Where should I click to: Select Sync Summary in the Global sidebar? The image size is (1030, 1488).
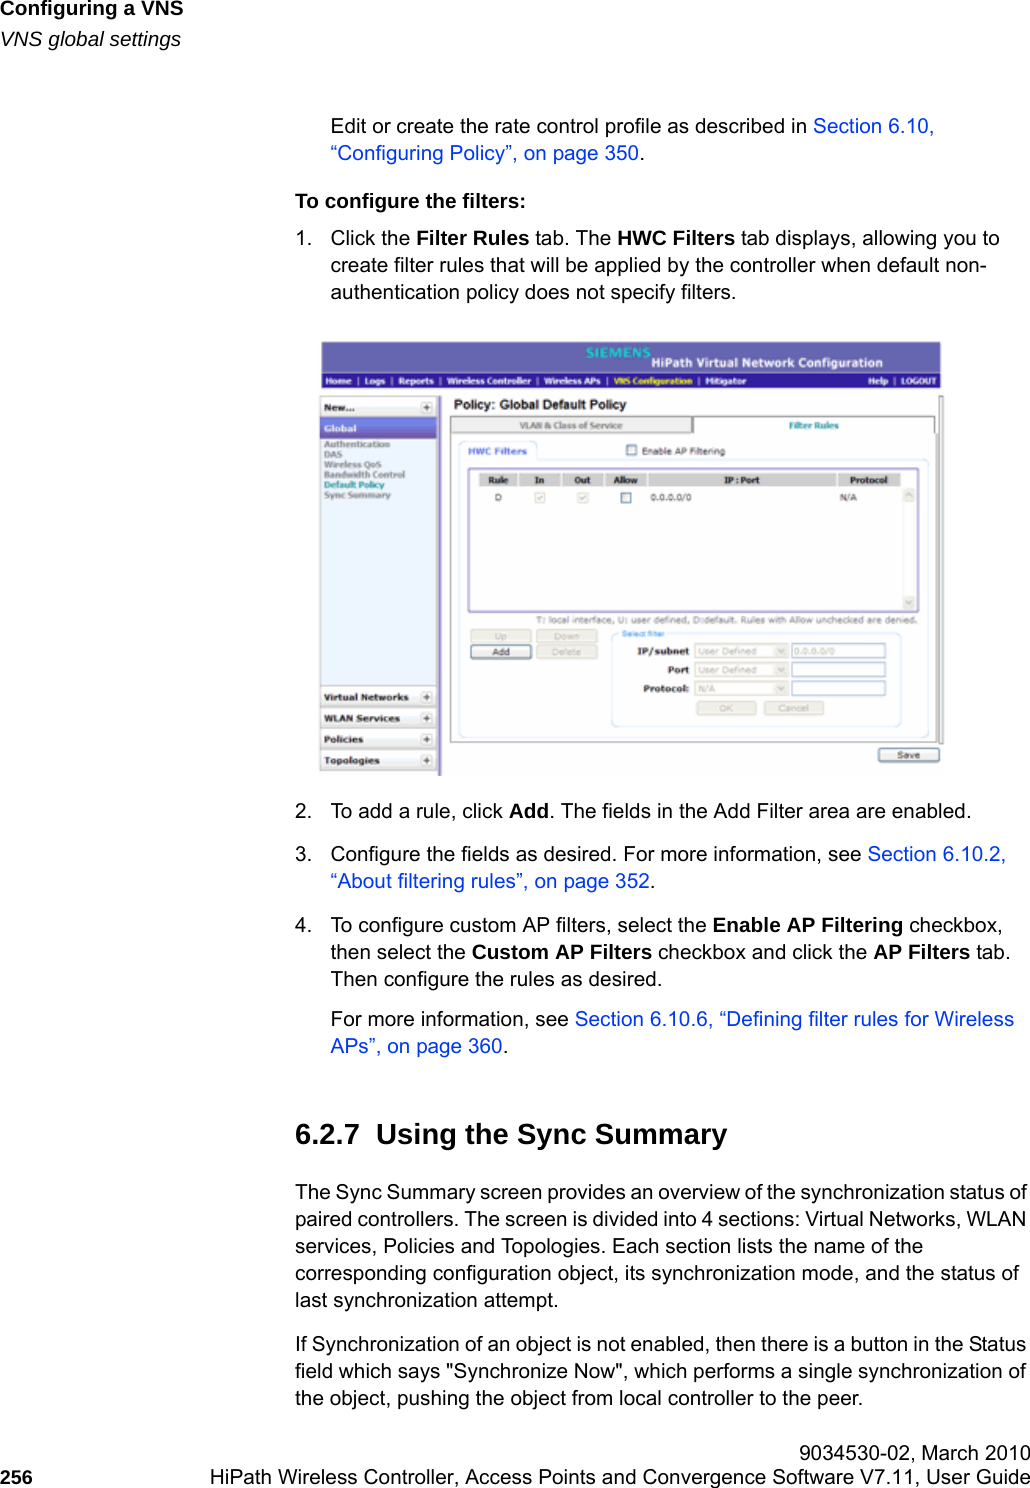pos(358,495)
